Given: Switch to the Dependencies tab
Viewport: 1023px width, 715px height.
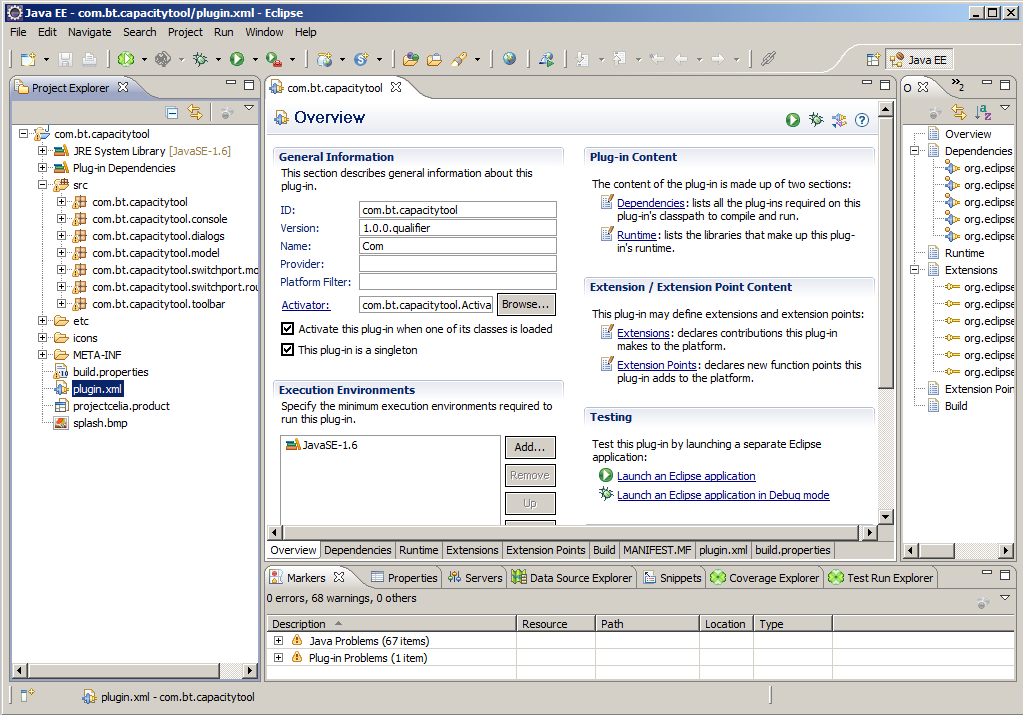Looking at the screenshot, I should (358, 550).
